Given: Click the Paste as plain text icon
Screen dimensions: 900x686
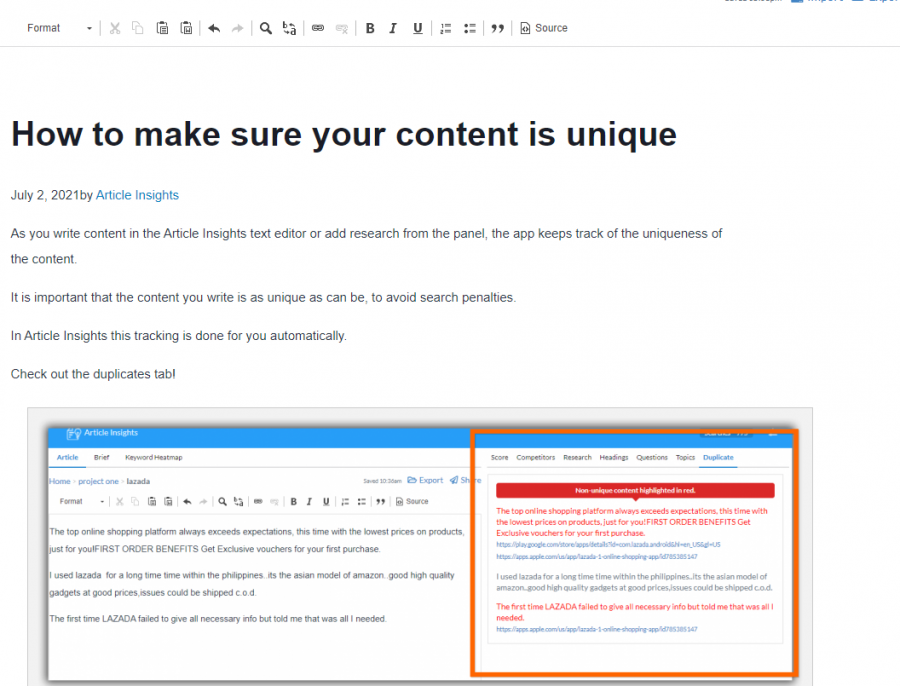Looking at the screenshot, I should [x=186, y=28].
